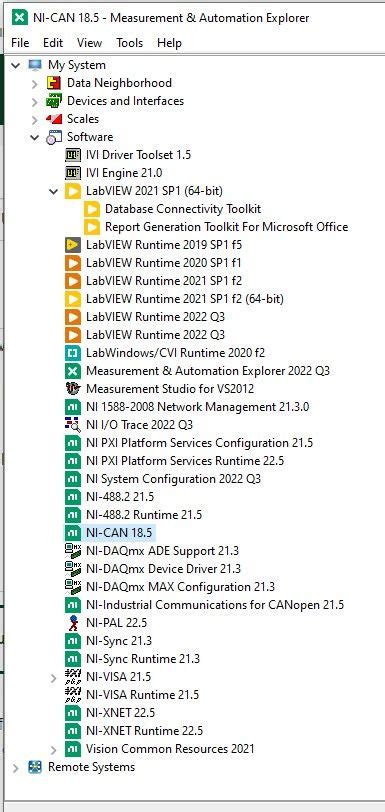
Task: Click the Data Neighborhood icon
Action: [x=54, y=83]
